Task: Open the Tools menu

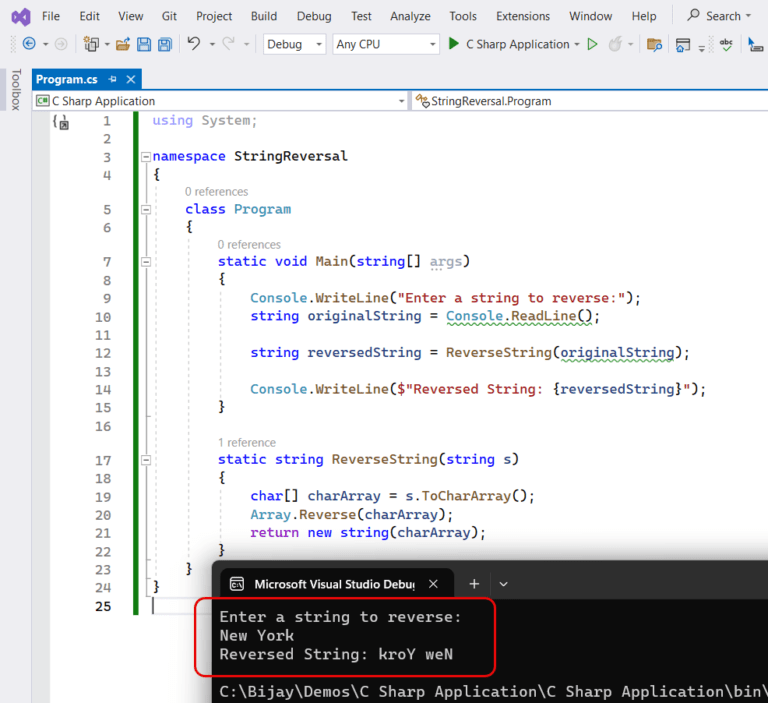Action: (x=463, y=16)
